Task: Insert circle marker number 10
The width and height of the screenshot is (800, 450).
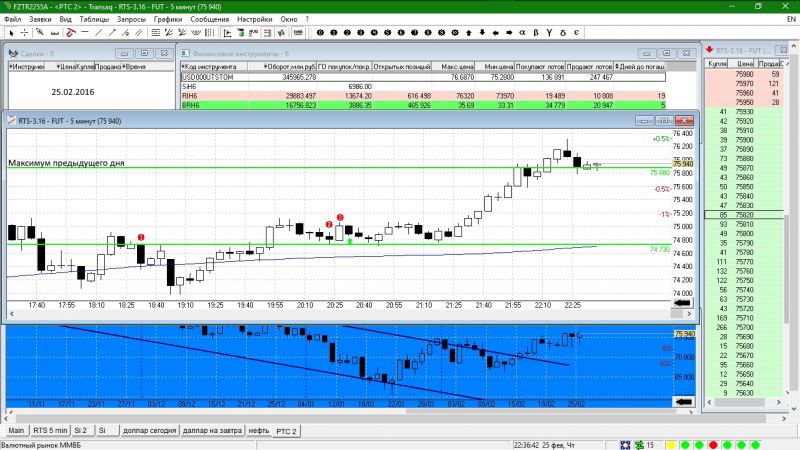Action: 455,33
